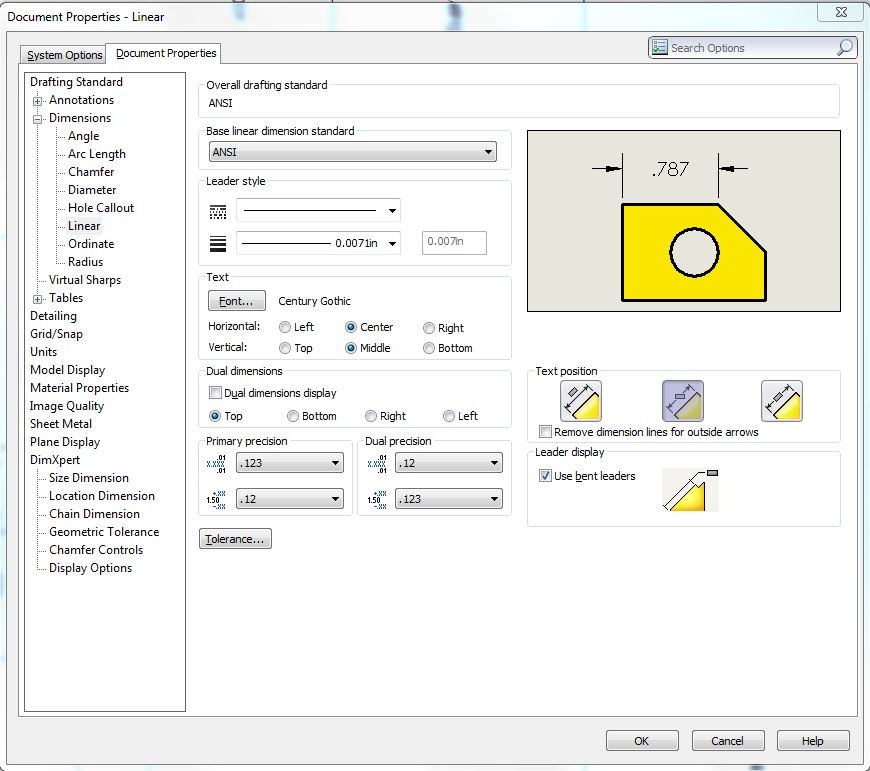Viewport: 870px width, 771px height.
Task: Select the third text position icon
Action: pyautogui.click(x=781, y=400)
